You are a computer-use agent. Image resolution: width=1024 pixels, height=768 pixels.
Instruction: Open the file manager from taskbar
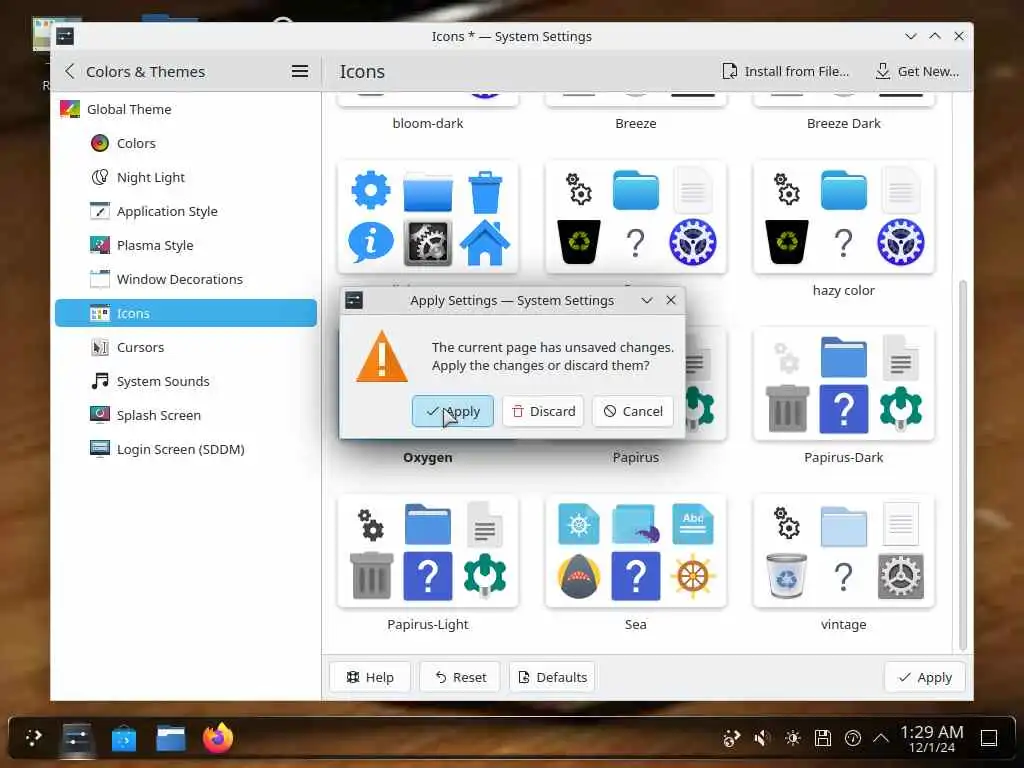[x=171, y=739]
